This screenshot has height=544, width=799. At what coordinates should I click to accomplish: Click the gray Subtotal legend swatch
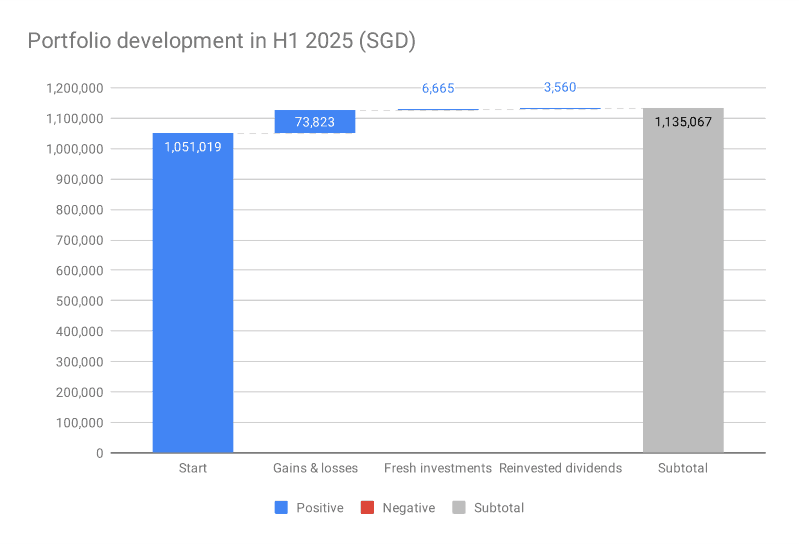point(460,508)
